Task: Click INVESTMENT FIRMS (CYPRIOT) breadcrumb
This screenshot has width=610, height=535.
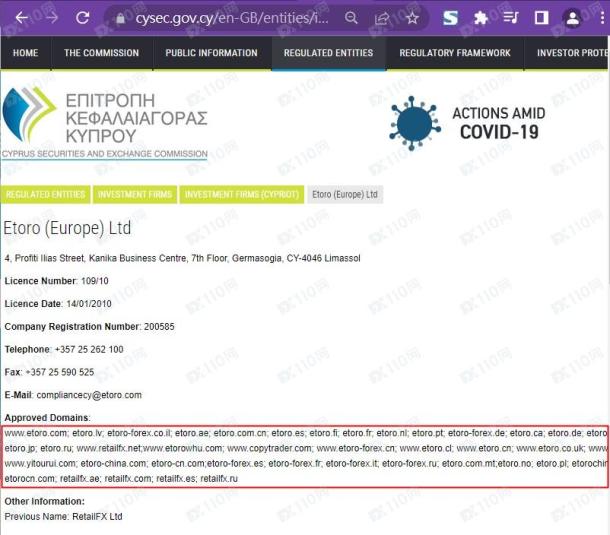Action: click(x=242, y=195)
